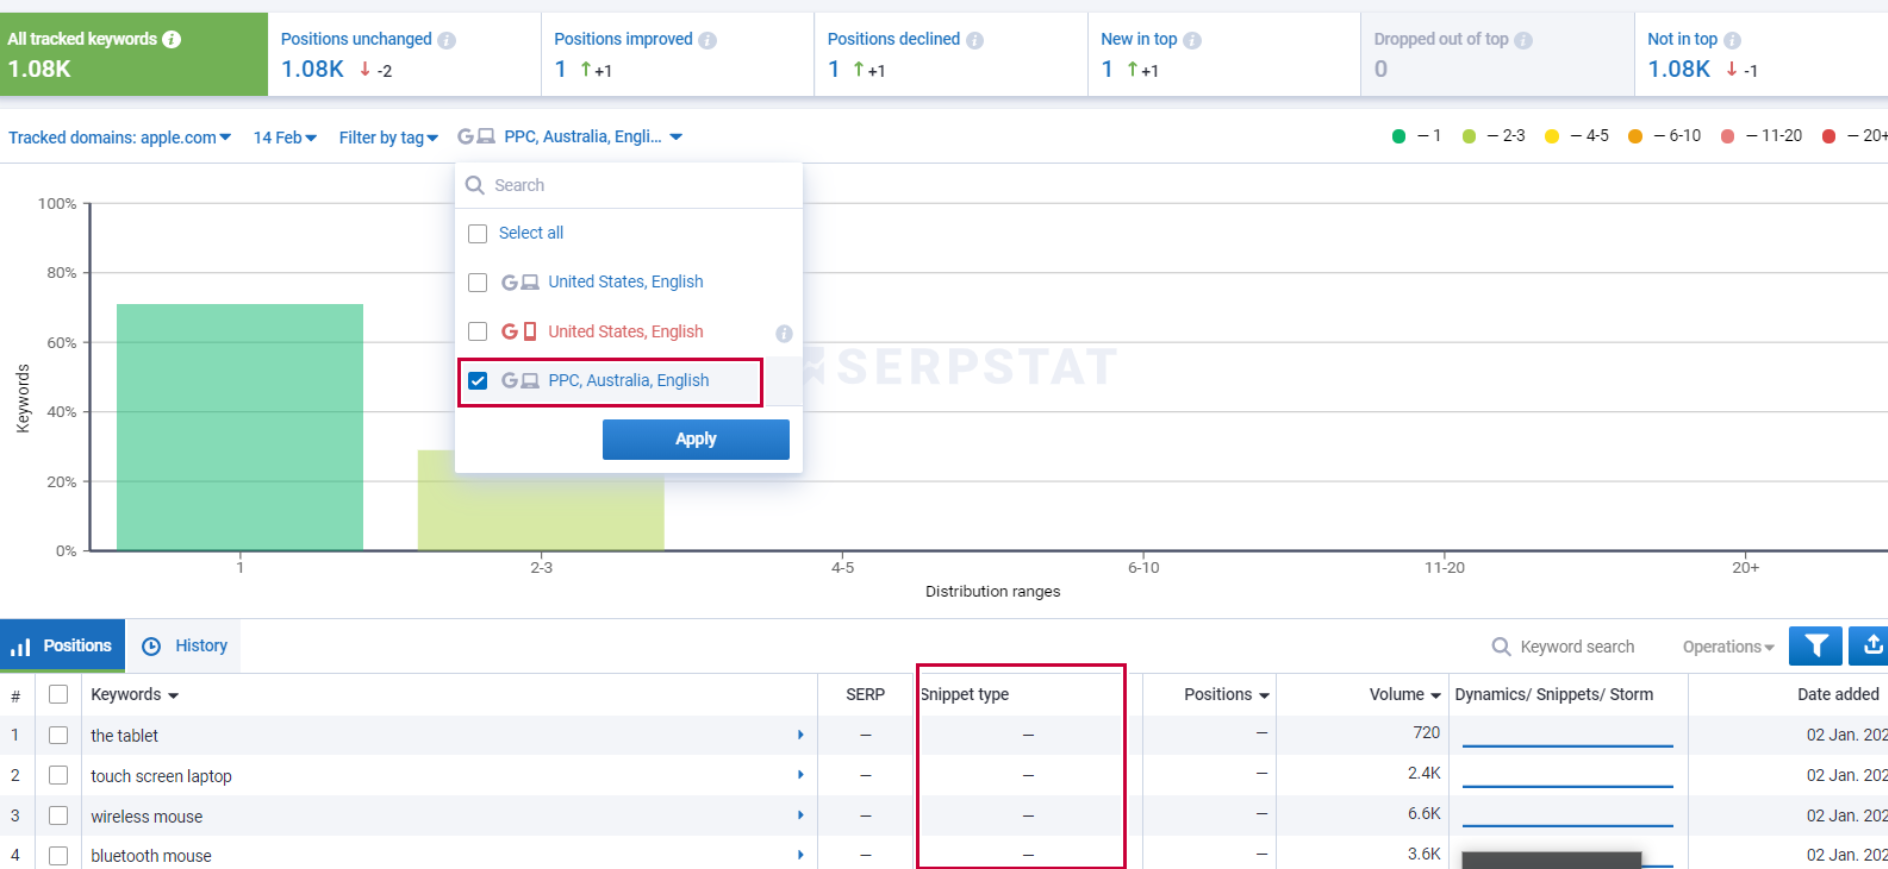Click the green bar for range 1
The height and width of the screenshot is (869, 1888).
[240, 427]
